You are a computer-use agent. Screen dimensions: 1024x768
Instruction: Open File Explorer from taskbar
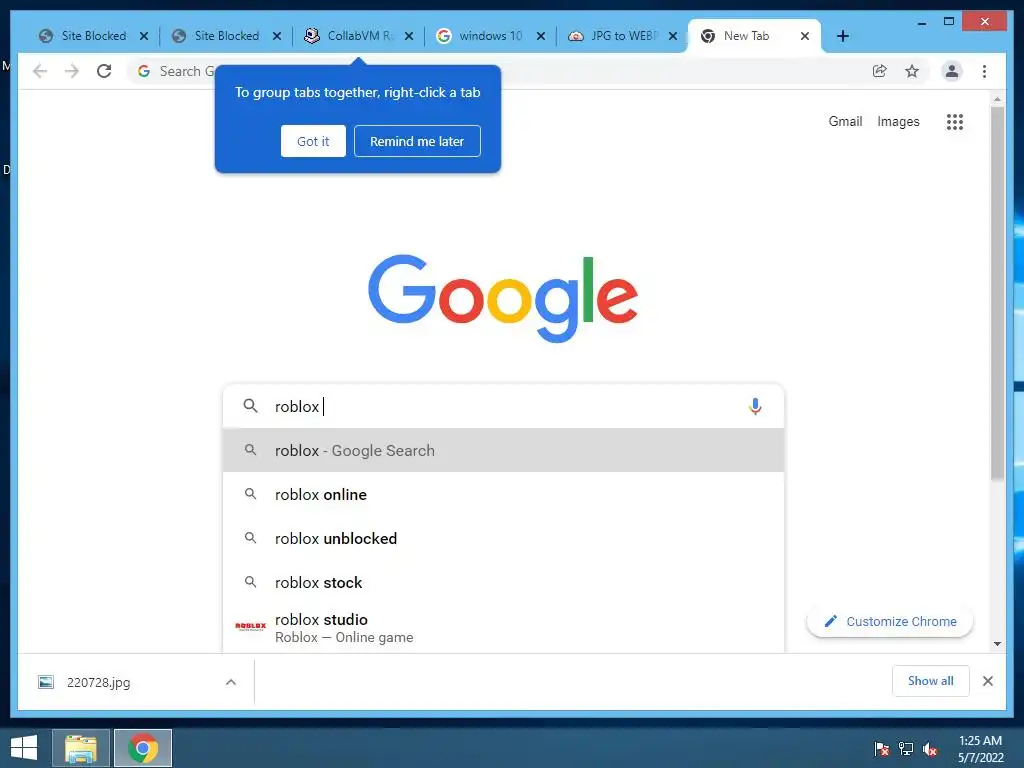(x=81, y=748)
